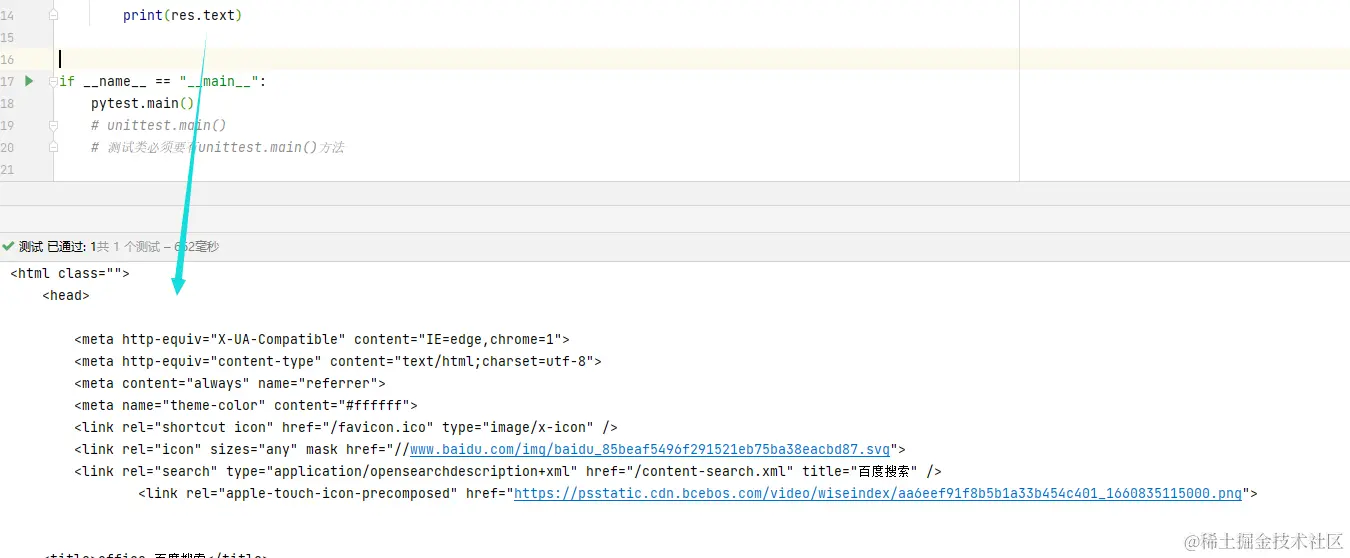
Task: Click line number 21 in the gutter
Action: pos(8,170)
